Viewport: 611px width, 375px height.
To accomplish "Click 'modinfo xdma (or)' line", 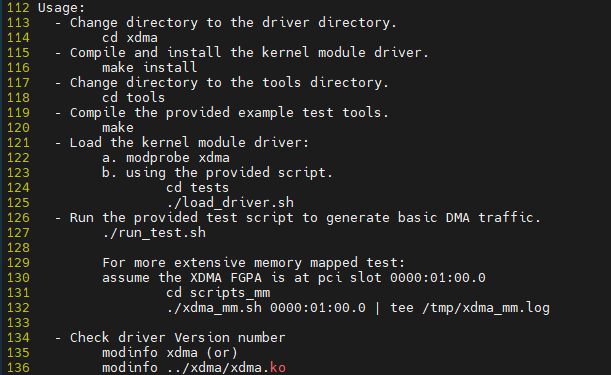I will pos(170,353).
